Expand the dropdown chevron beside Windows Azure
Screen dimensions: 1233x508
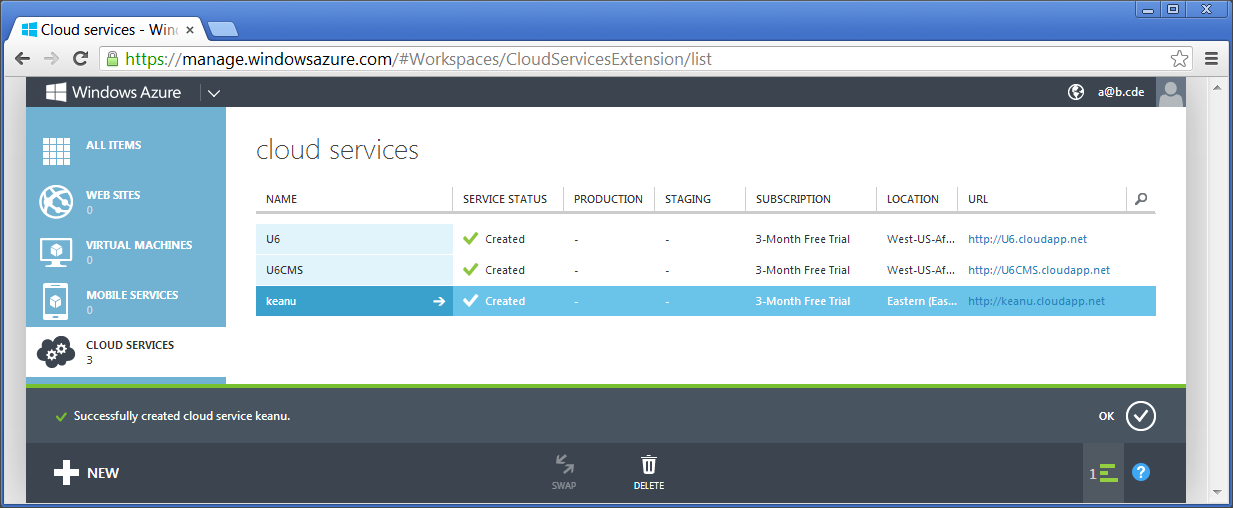(x=214, y=93)
